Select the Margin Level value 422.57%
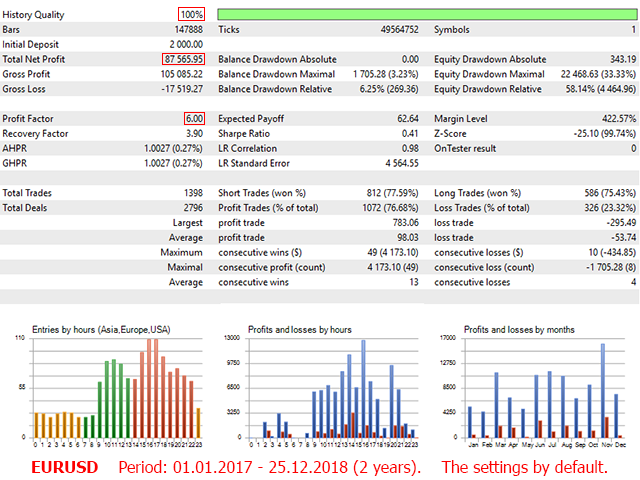 pyautogui.click(x=612, y=119)
